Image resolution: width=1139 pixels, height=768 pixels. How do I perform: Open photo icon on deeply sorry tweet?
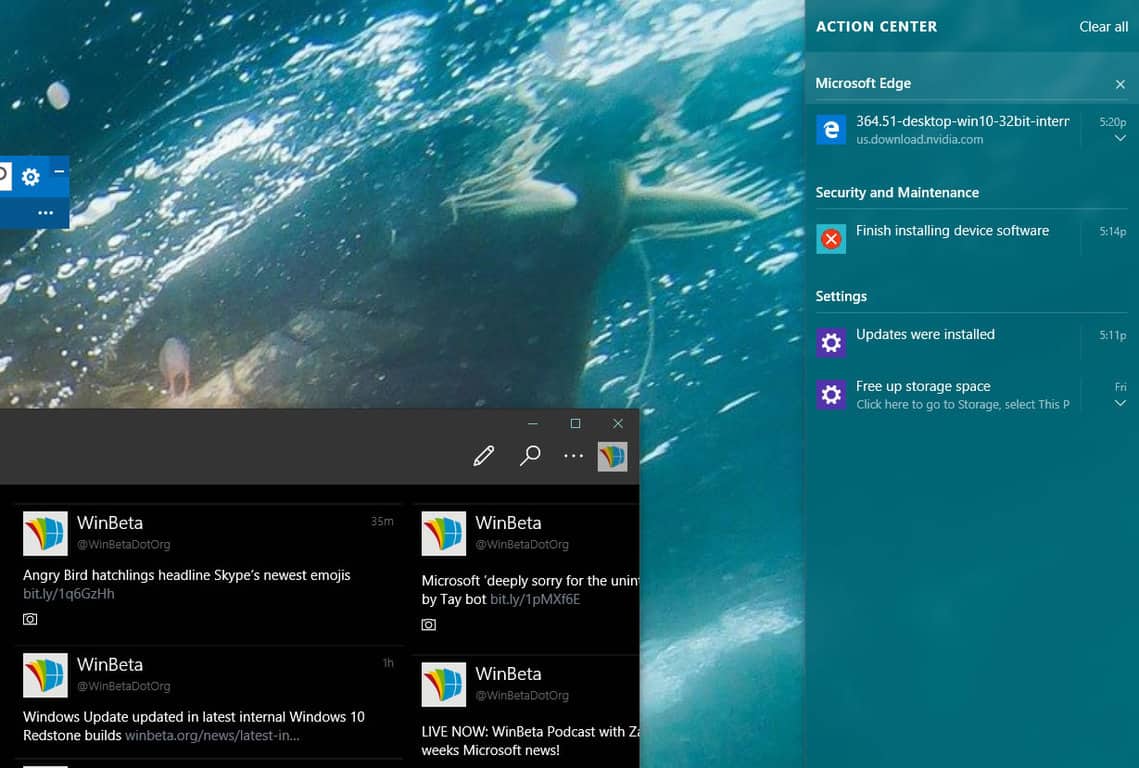(429, 624)
